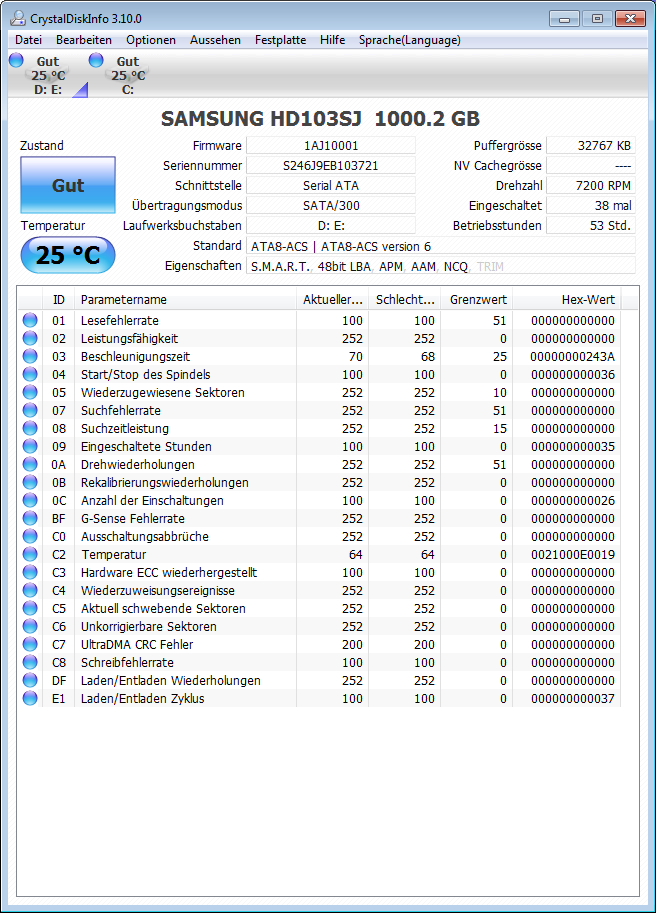Close the CrystalDiskInfo window

point(630,19)
